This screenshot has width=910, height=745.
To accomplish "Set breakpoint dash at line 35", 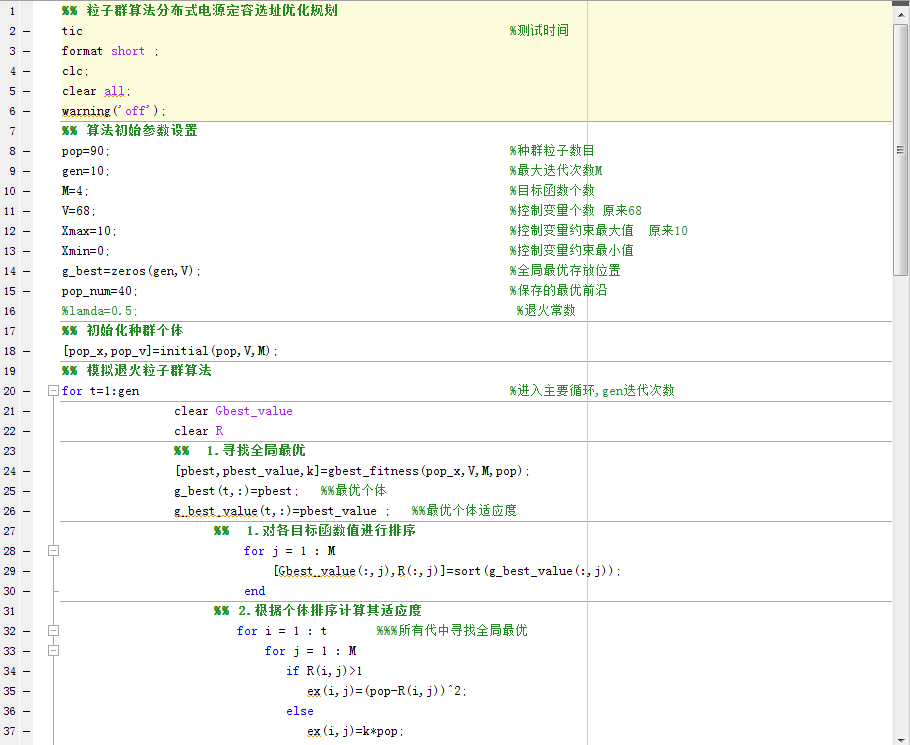I will 27,691.
